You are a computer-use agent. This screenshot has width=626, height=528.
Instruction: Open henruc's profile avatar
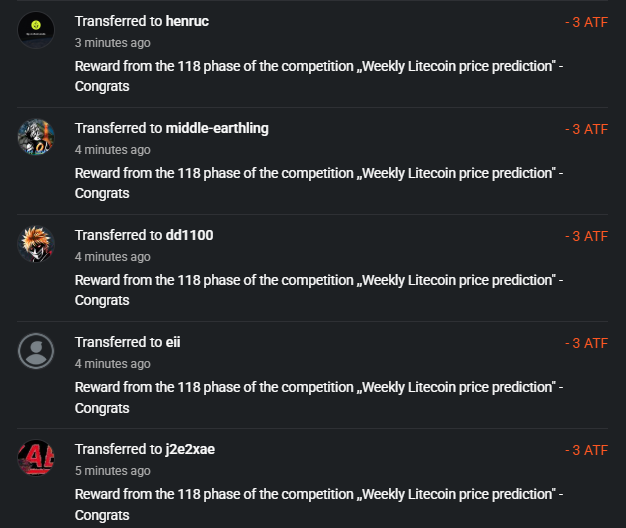36,30
